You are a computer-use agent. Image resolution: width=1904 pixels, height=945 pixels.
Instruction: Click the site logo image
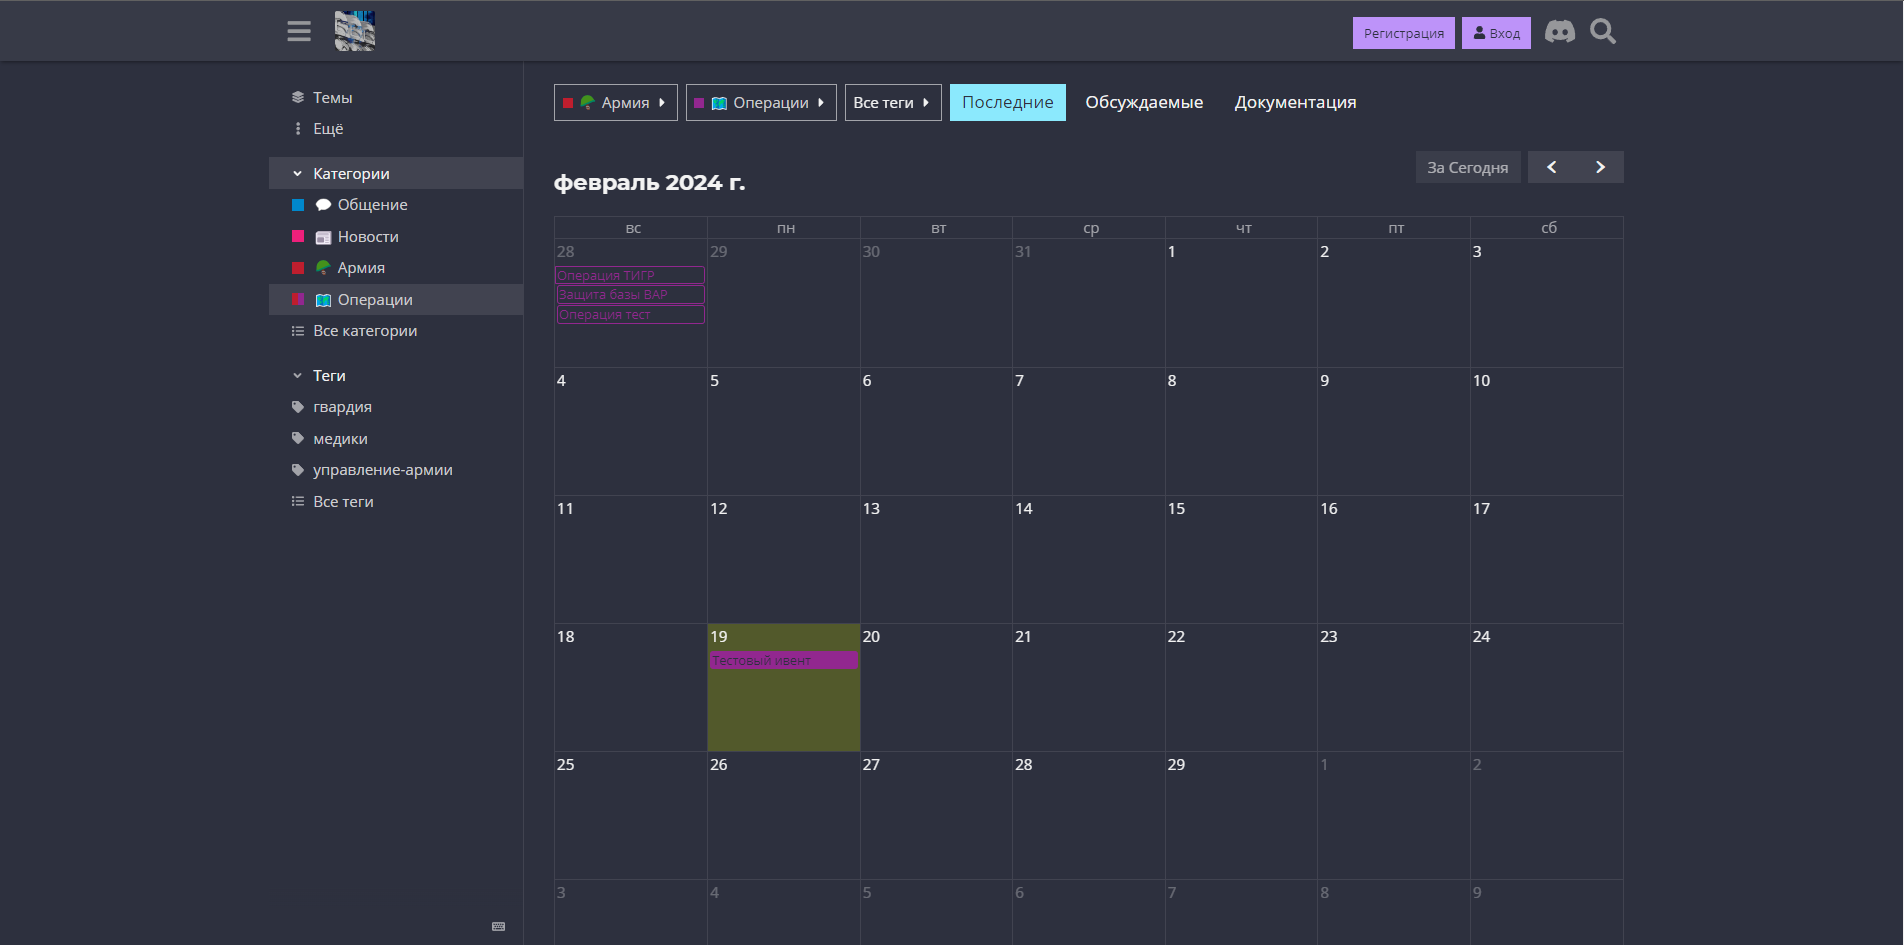point(355,31)
